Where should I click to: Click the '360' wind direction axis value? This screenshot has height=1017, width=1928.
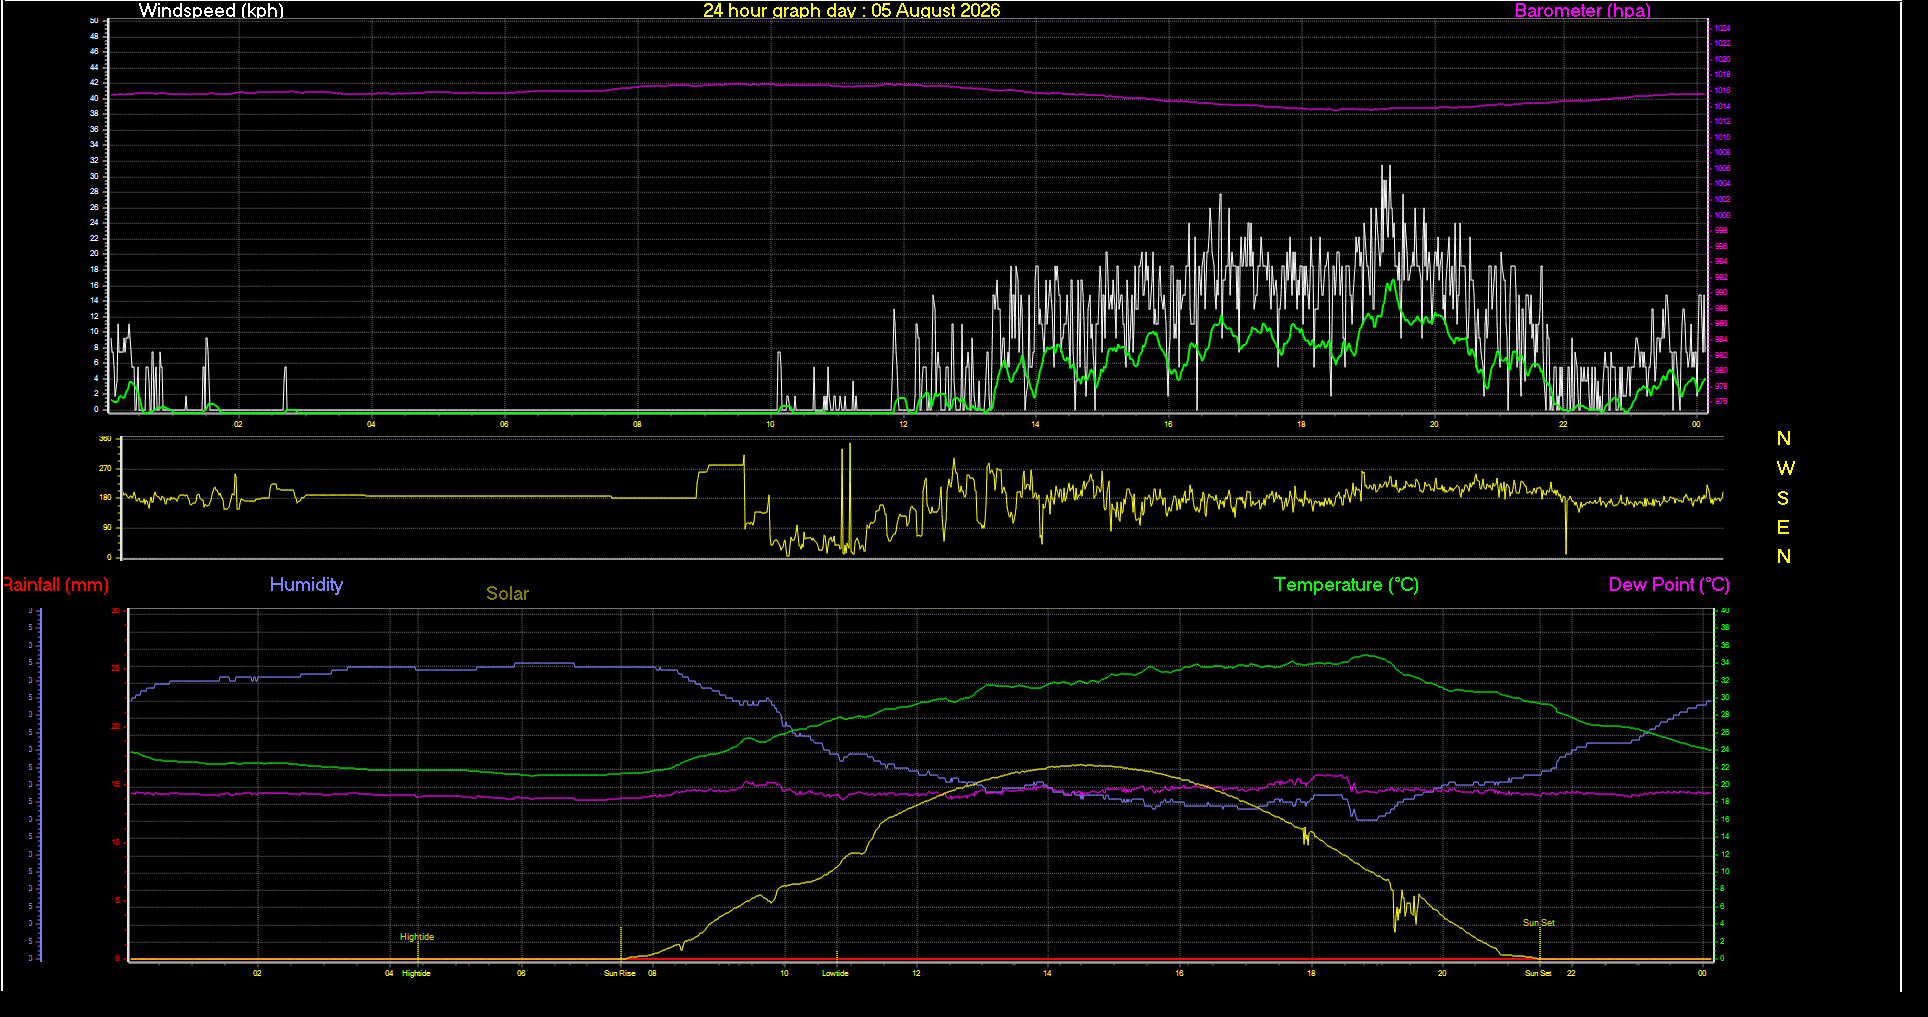click(105, 439)
